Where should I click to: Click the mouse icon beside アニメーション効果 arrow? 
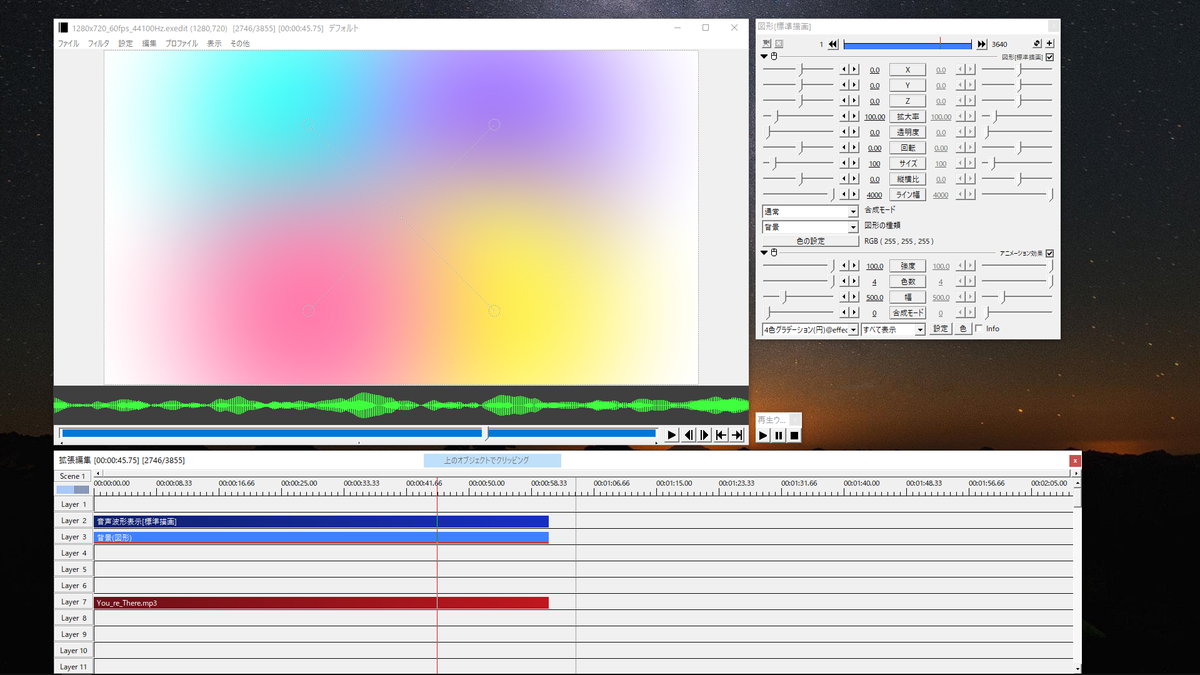click(775, 253)
